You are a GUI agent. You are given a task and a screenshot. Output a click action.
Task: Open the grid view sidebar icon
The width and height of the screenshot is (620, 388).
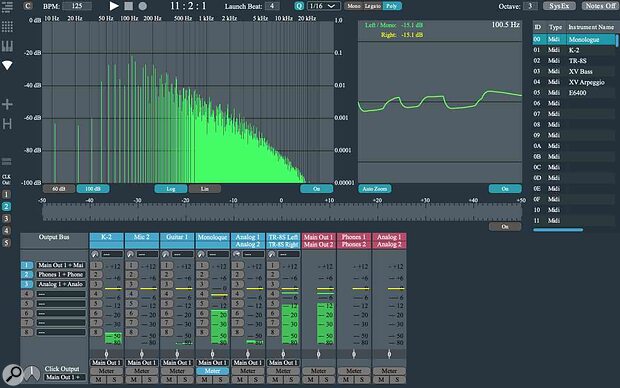pyautogui.click(x=7, y=26)
